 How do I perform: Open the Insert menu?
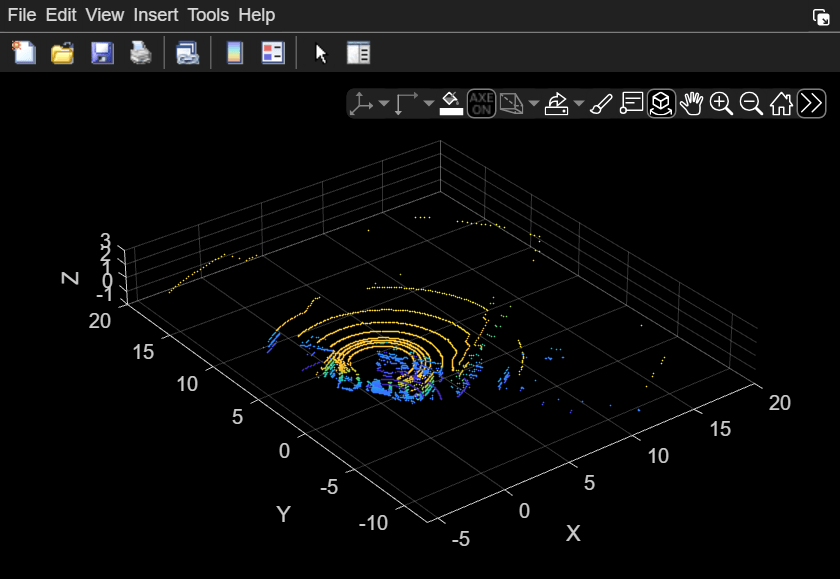click(x=155, y=15)
